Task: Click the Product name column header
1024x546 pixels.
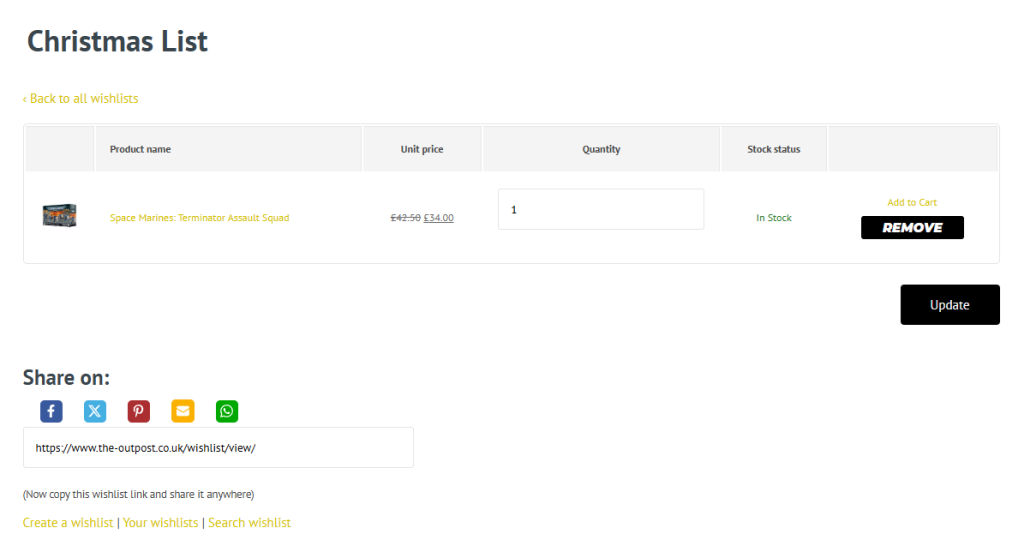Action: (x=140, y=149)
